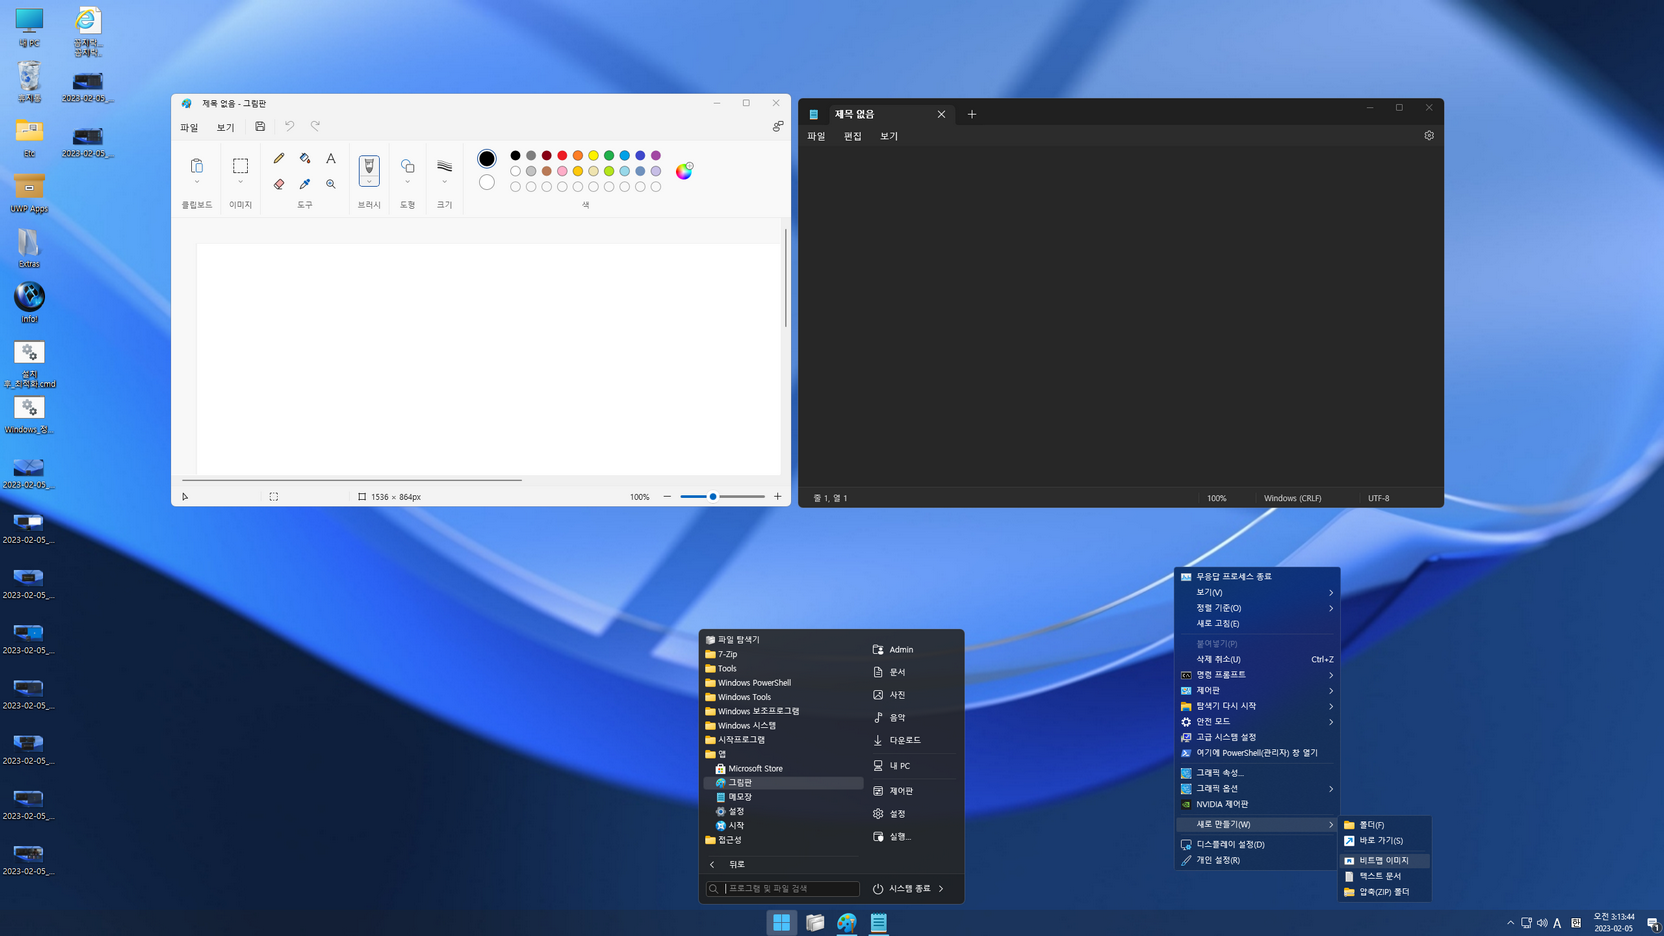
Task: Click the rectangular Select tool in Paint
Action: click(x=241, y=165)
